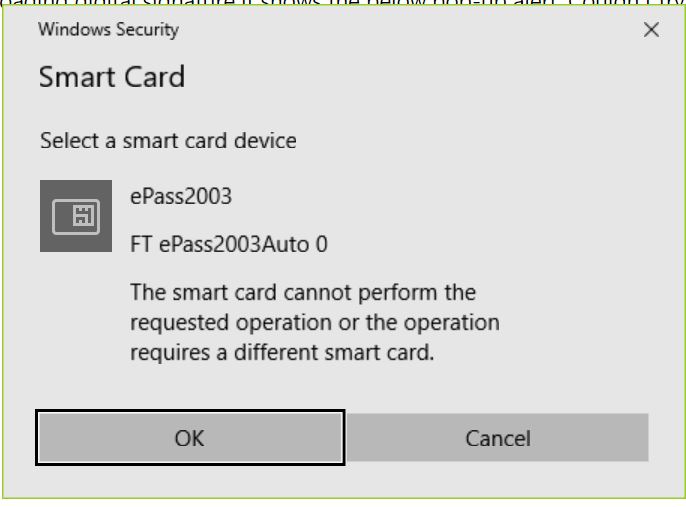686x507 pixels.
Task: Click the '0' at the end of the reader name
Action: (x=322, y=244)
